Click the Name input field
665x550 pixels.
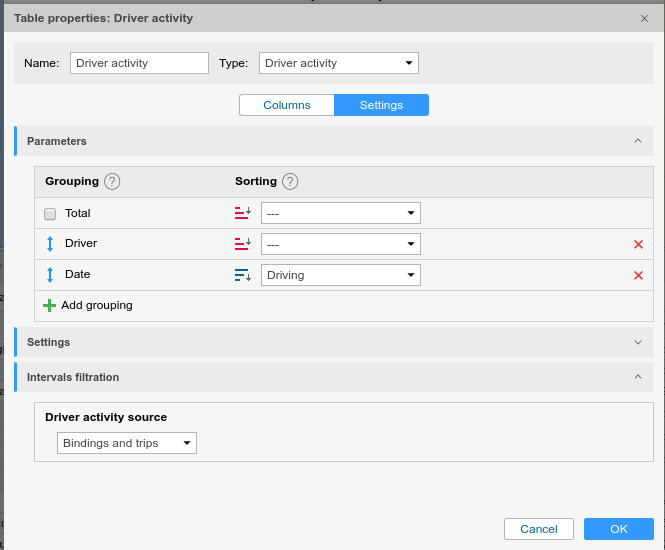point(139,63)
